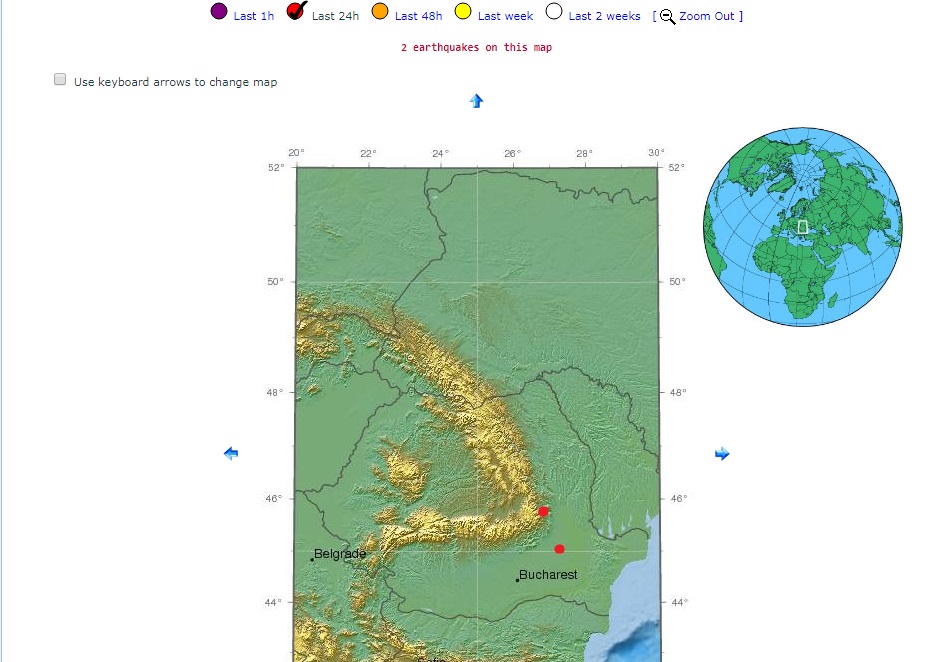Select the earthquake dot northeast of Bucharest
Viewport: 952px width, 662px height.
click(x=559, y=549)
